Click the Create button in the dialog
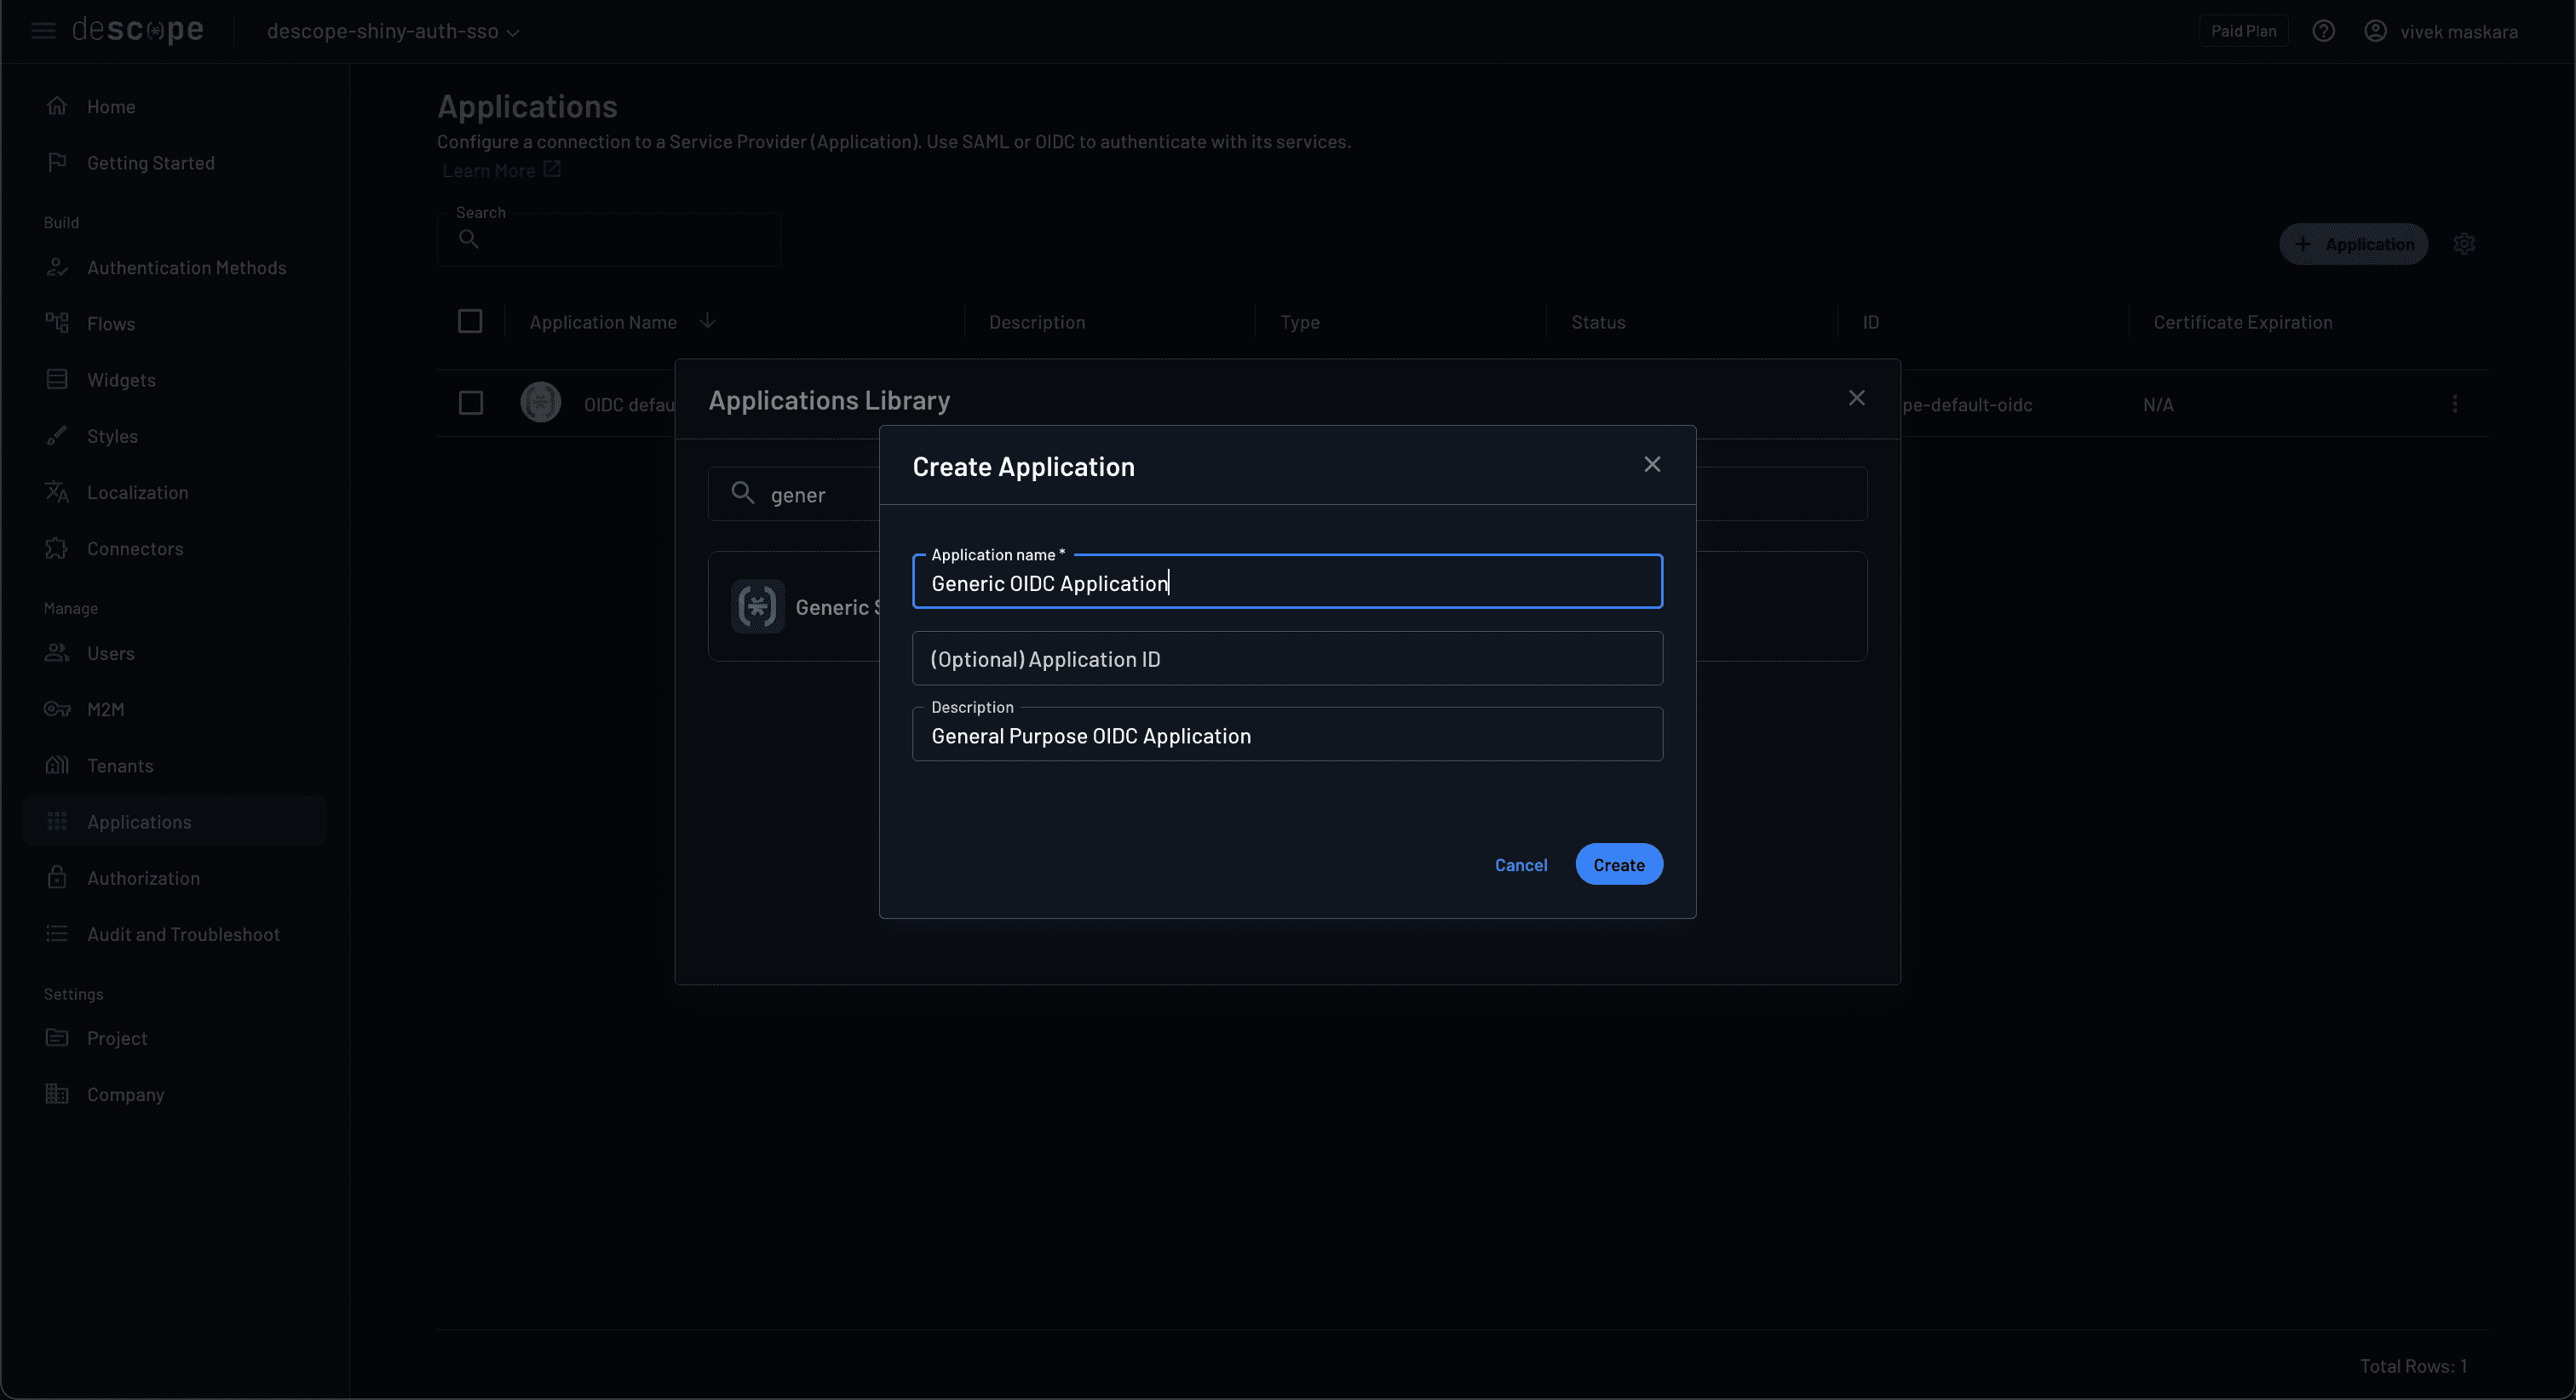This screenshot has width=2576, height=1400. (1618, 864)
